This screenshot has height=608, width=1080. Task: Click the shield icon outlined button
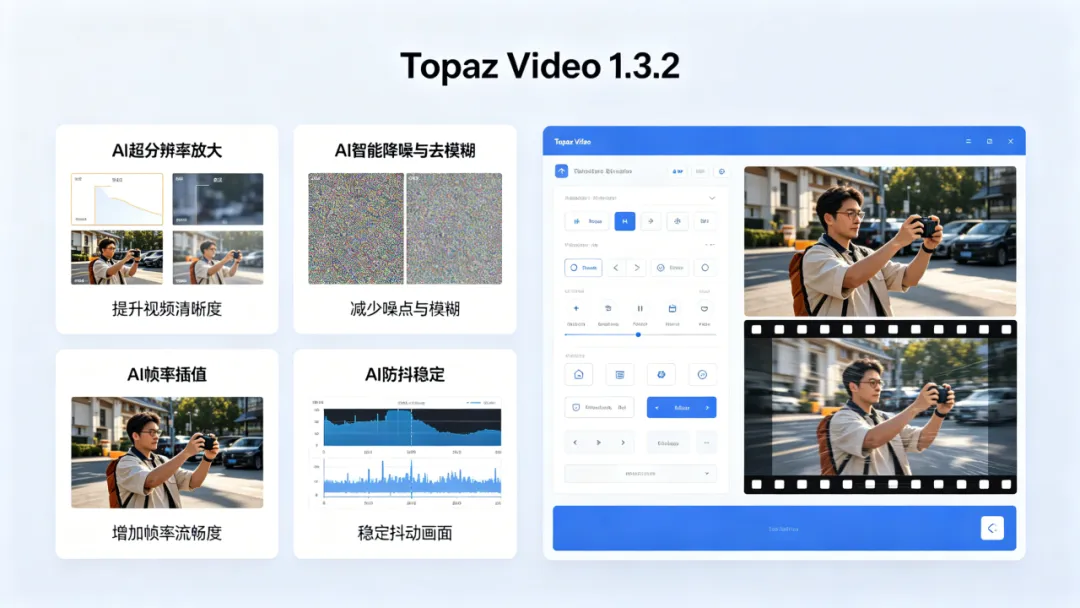[x=599, y=408]
